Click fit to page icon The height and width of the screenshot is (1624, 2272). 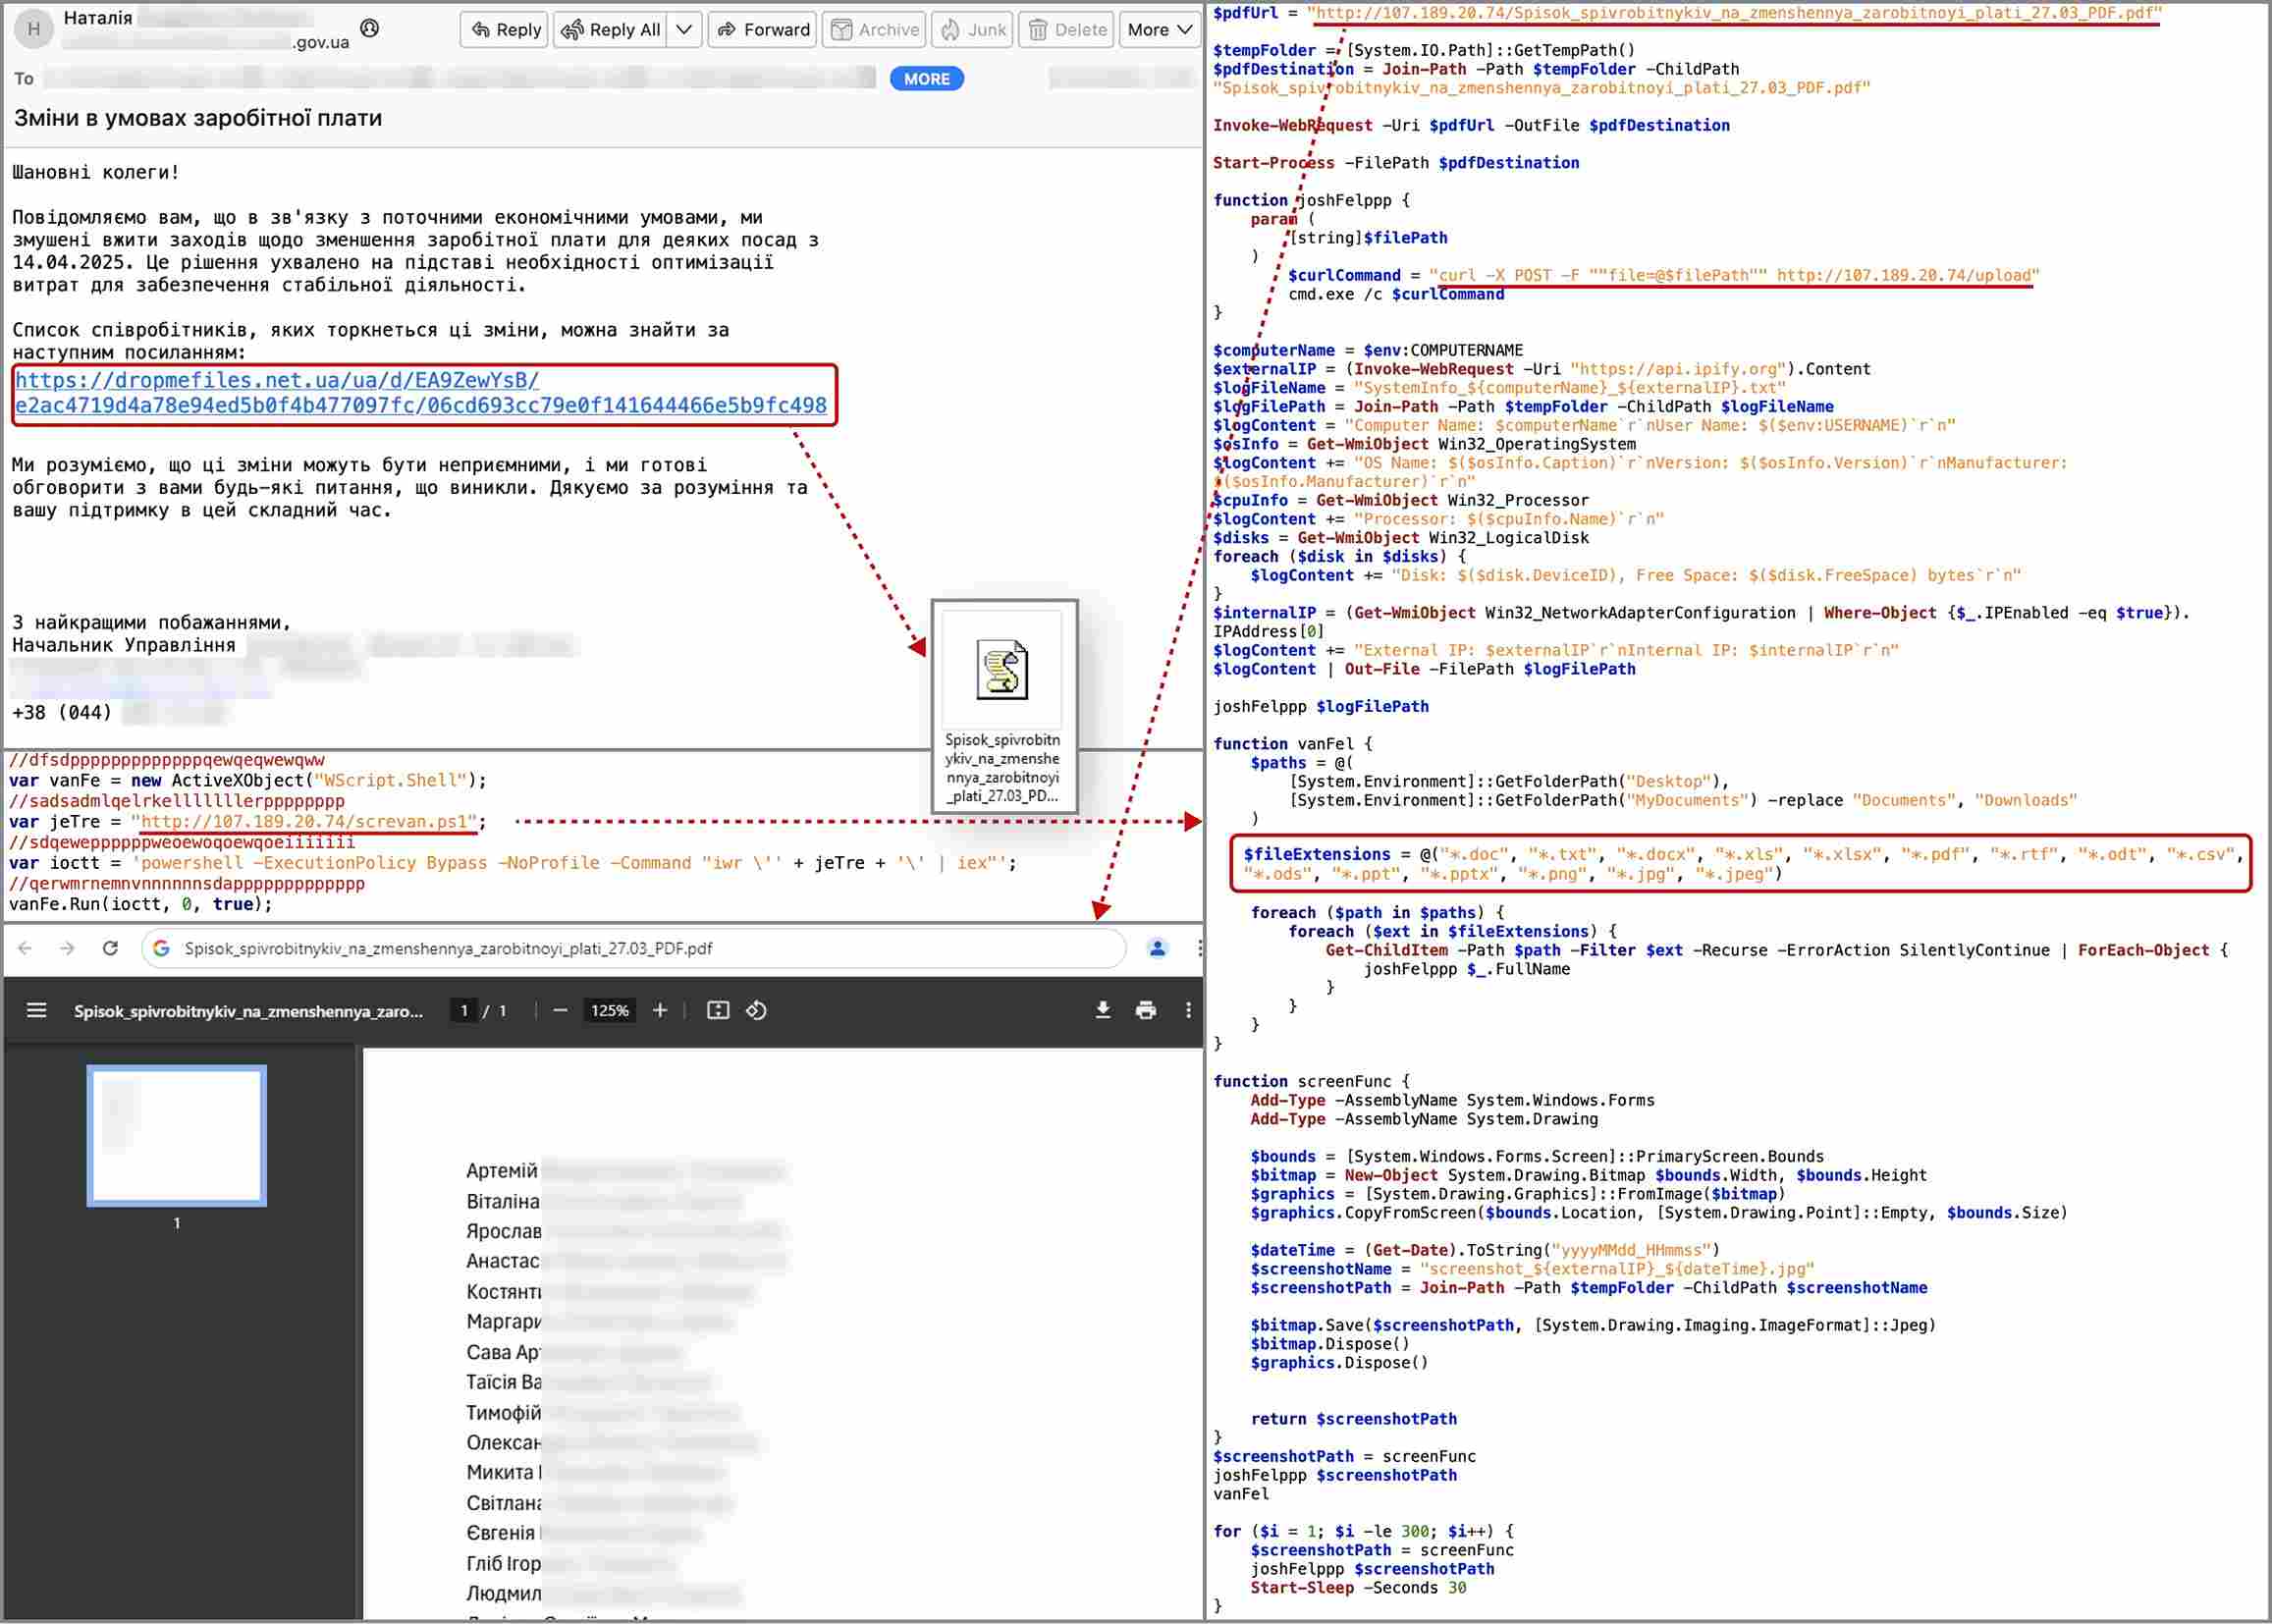718,1010
